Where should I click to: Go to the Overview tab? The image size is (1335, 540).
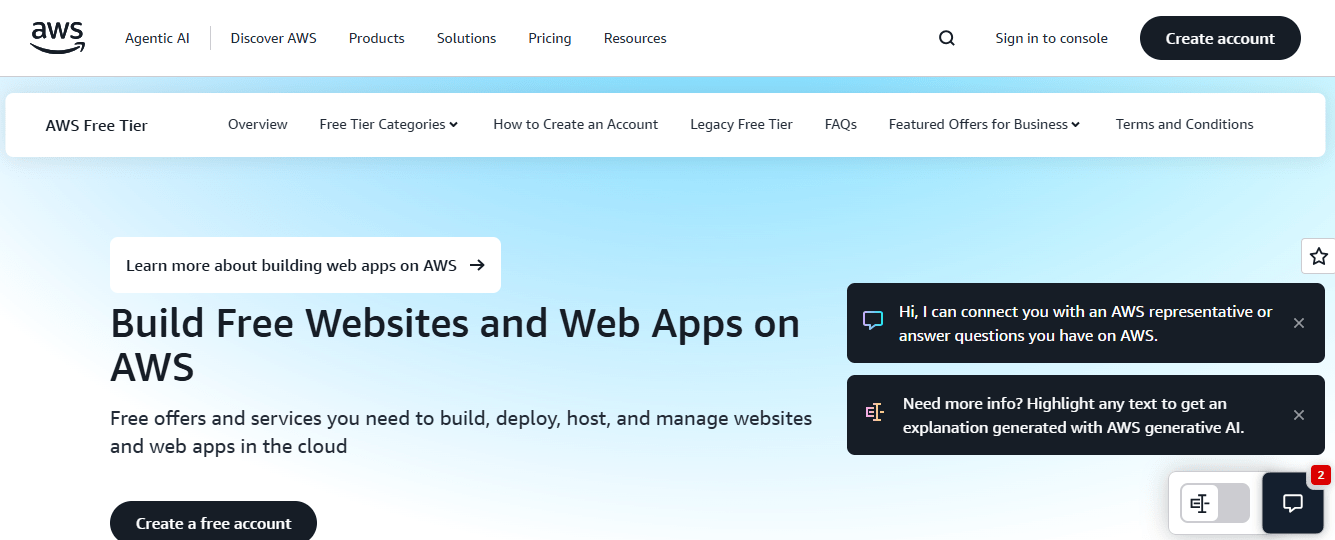click(257, 125)
